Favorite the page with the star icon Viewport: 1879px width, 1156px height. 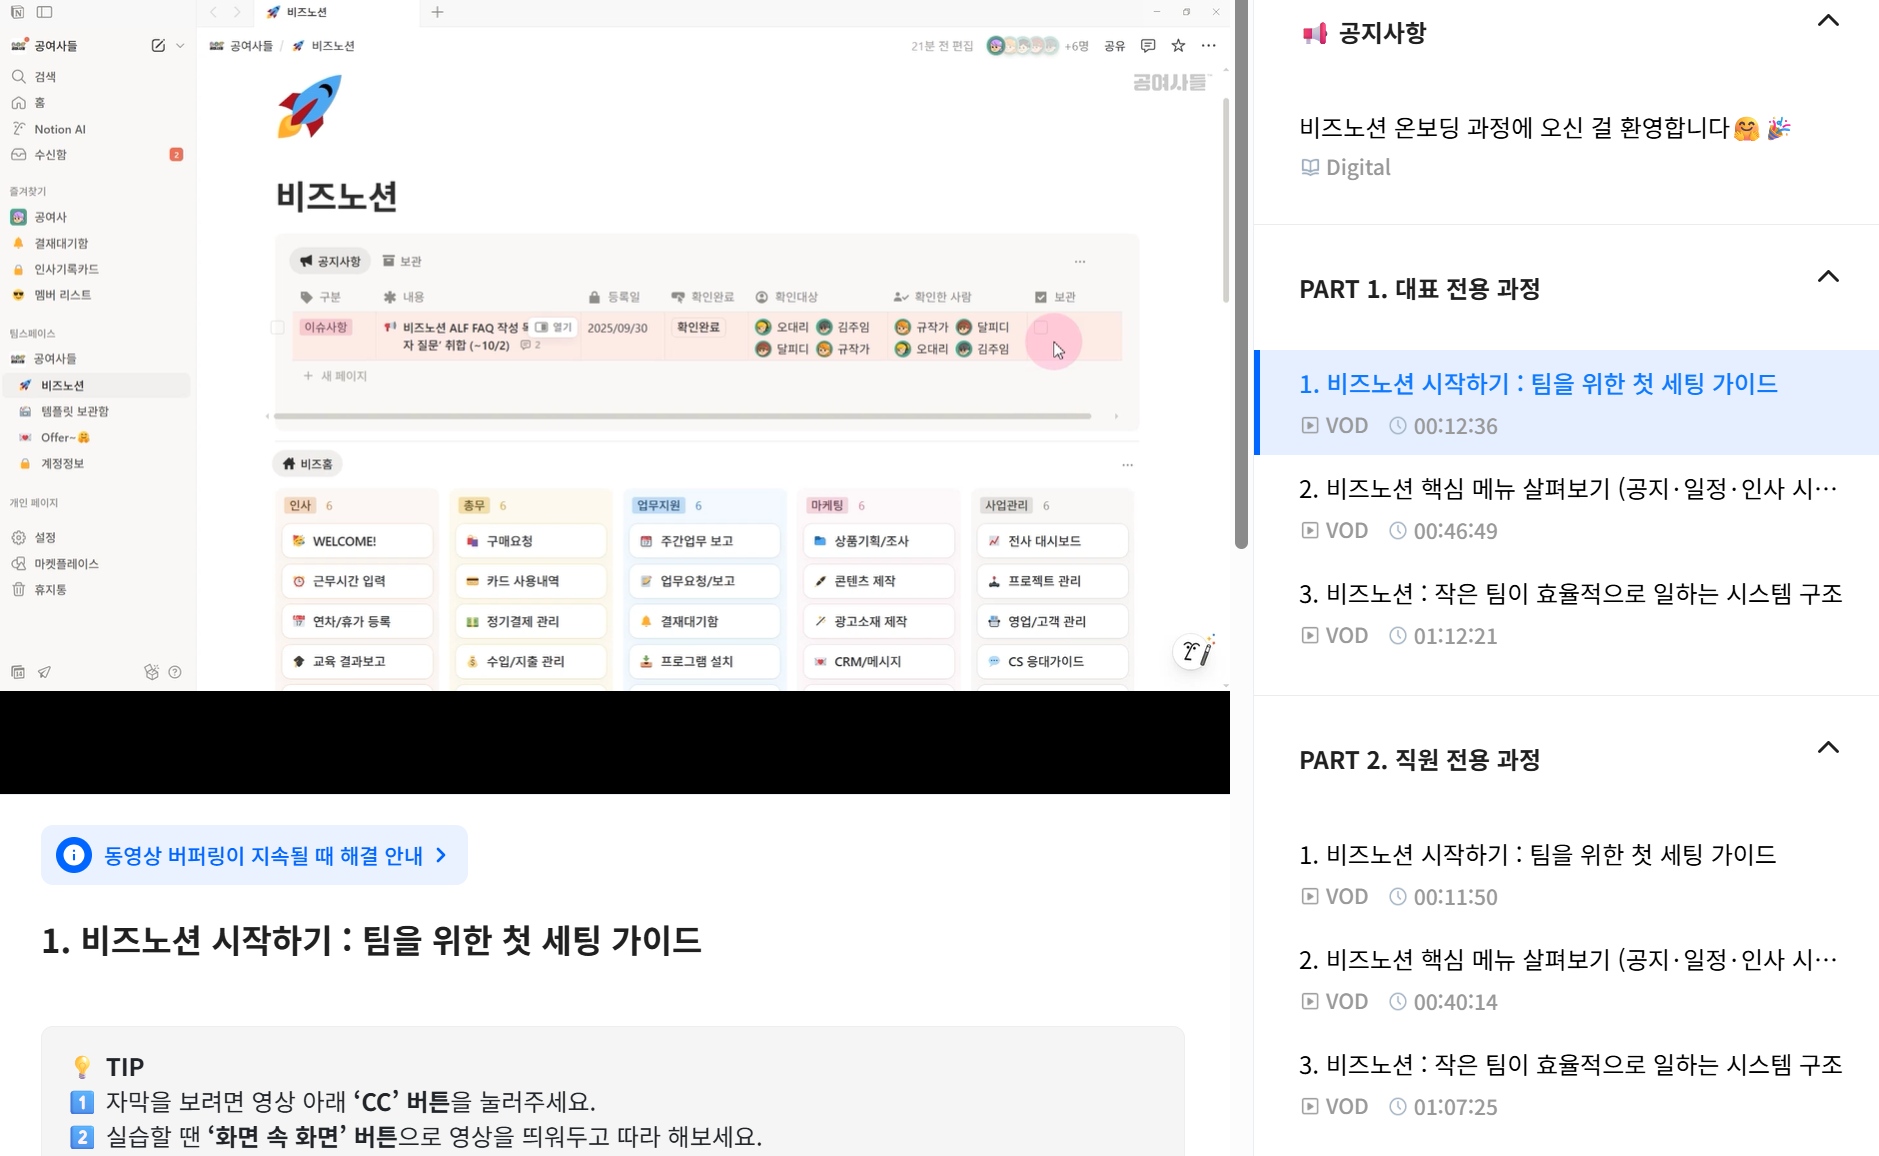coord(1179,45)
